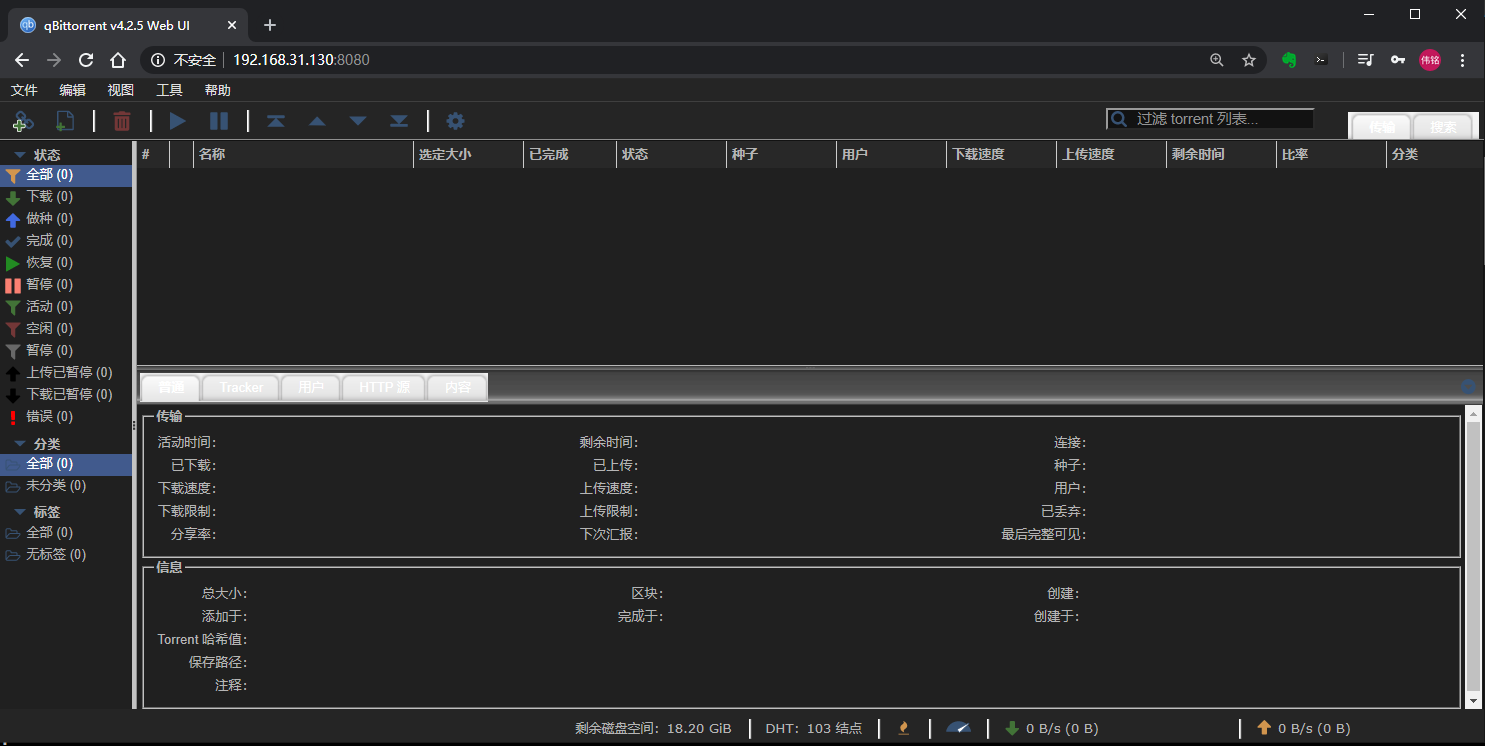The height and width of the screenshot is (746, 1485).
Task: Click the move up in queue icon
Action: coord(317,121)
